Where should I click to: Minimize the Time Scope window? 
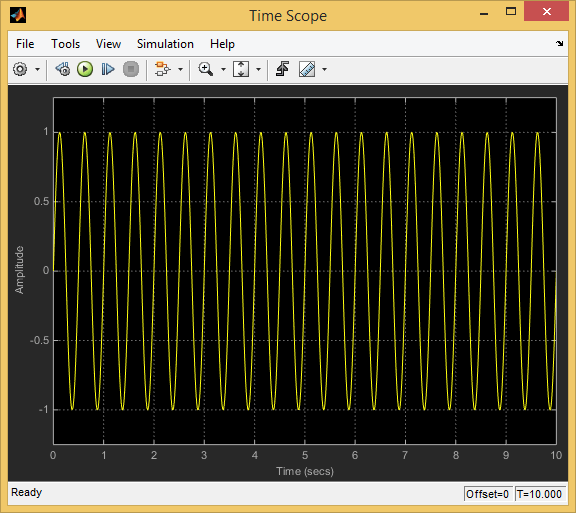[x=484, y=13]
